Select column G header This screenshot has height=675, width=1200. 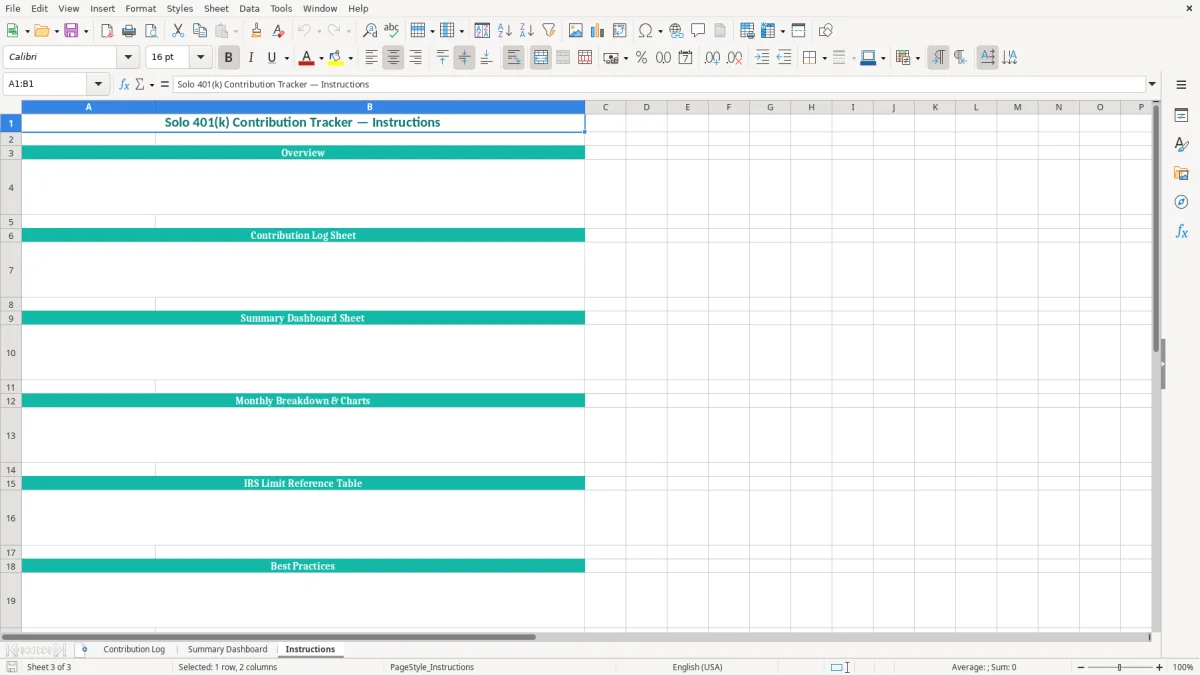(770, 107)
